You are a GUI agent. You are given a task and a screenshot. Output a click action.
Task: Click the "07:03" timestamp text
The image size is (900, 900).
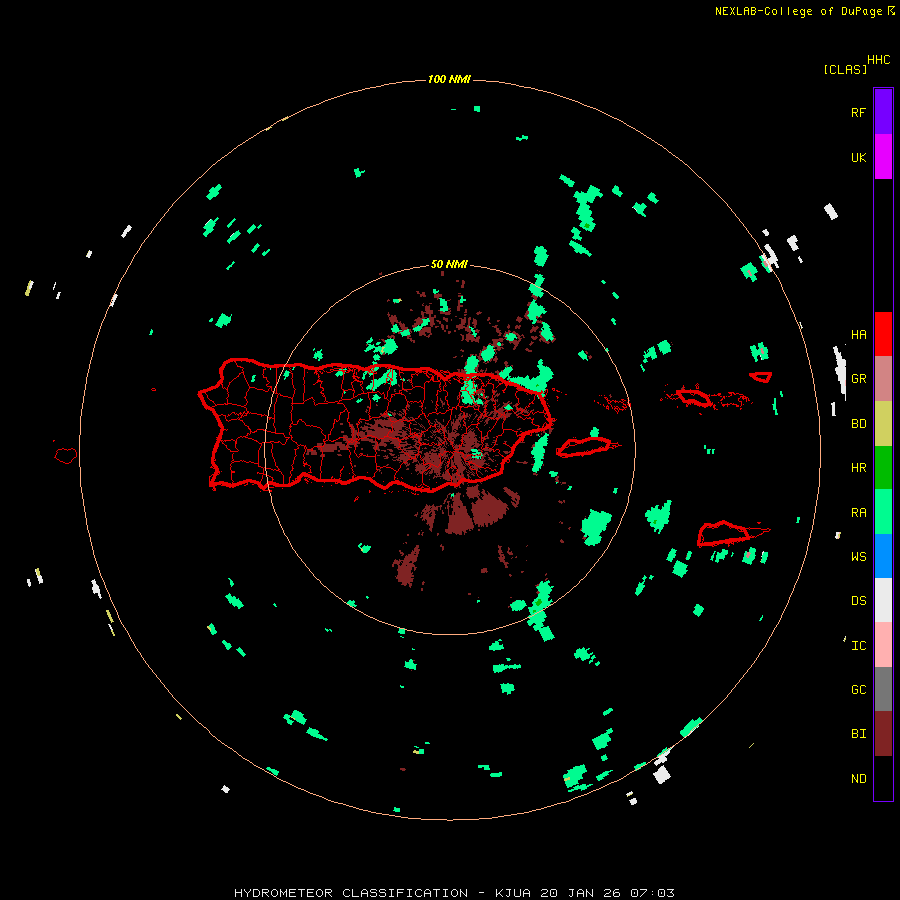(x=652, y=893)
